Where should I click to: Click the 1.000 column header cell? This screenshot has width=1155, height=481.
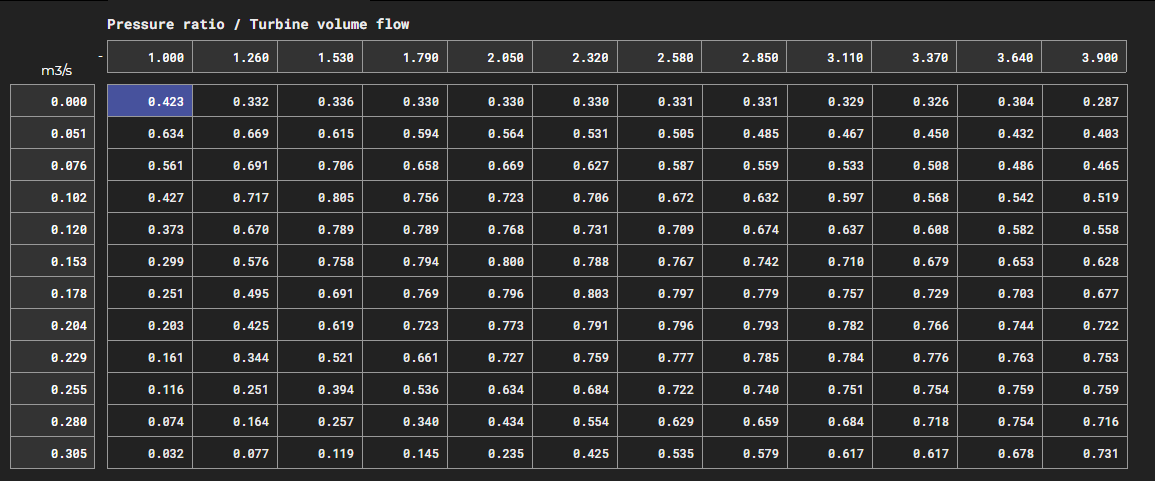[150, 57]
